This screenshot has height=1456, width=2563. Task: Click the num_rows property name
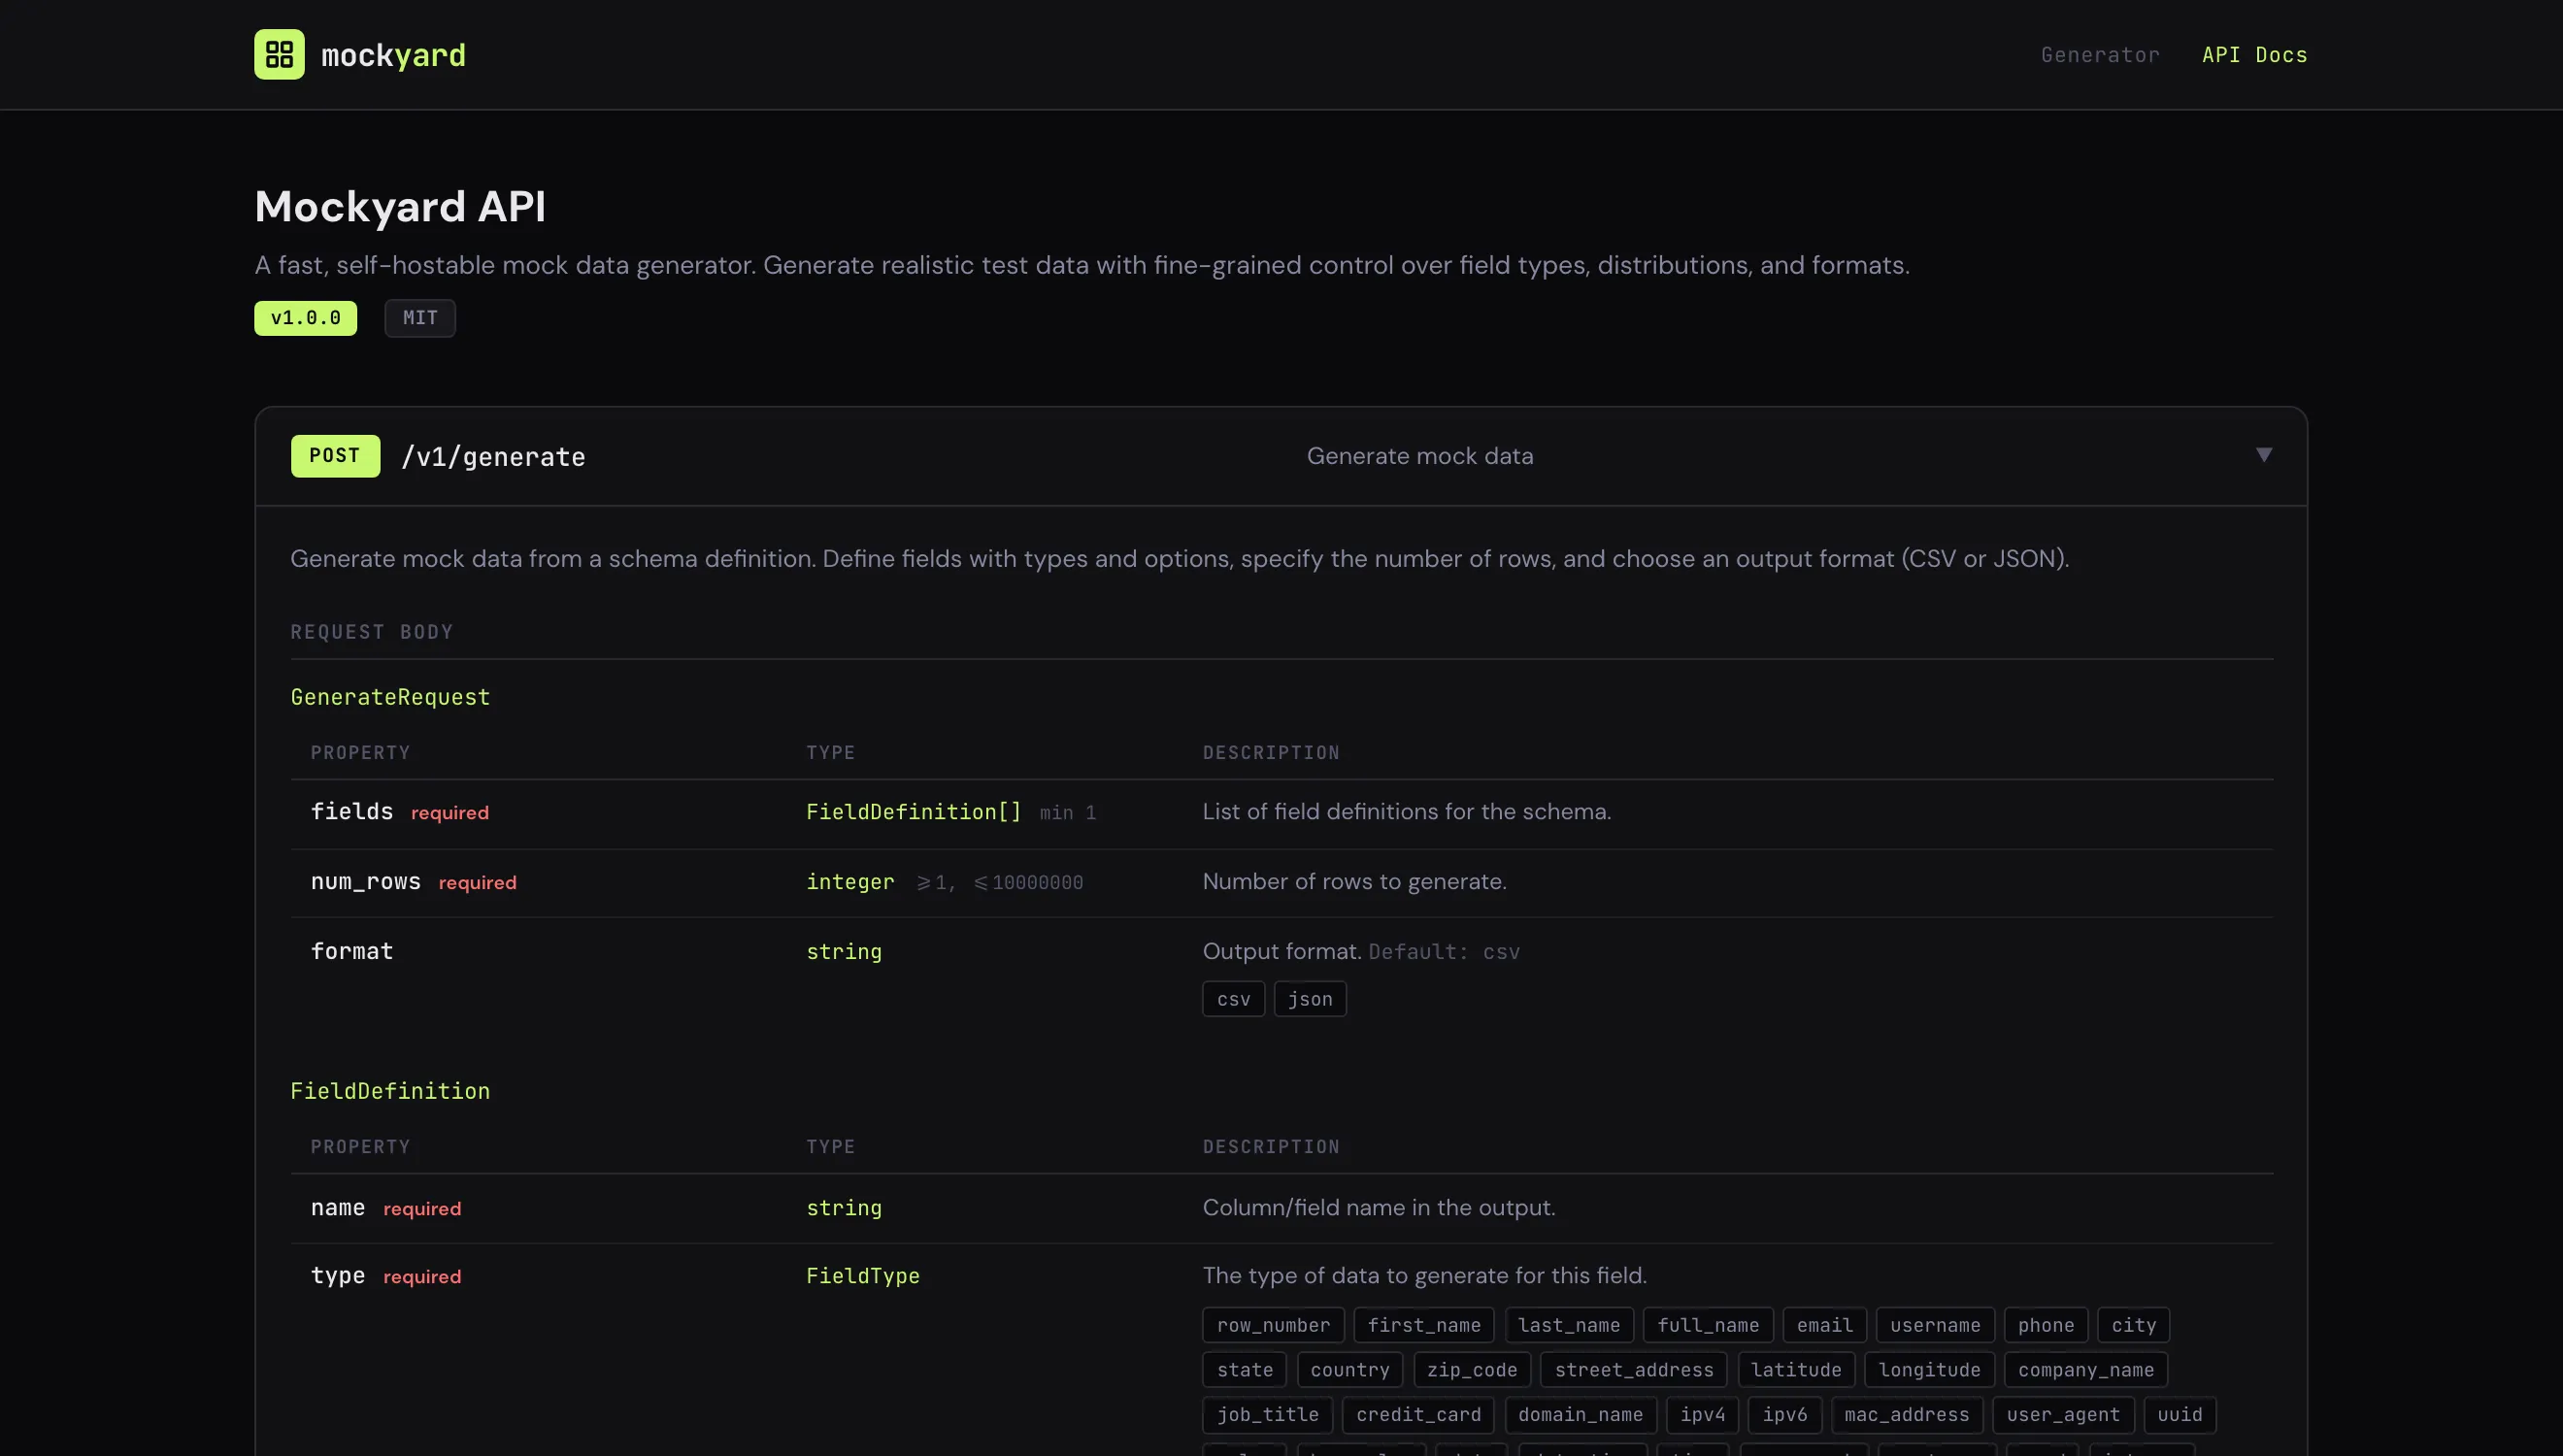tap(366, 881)
